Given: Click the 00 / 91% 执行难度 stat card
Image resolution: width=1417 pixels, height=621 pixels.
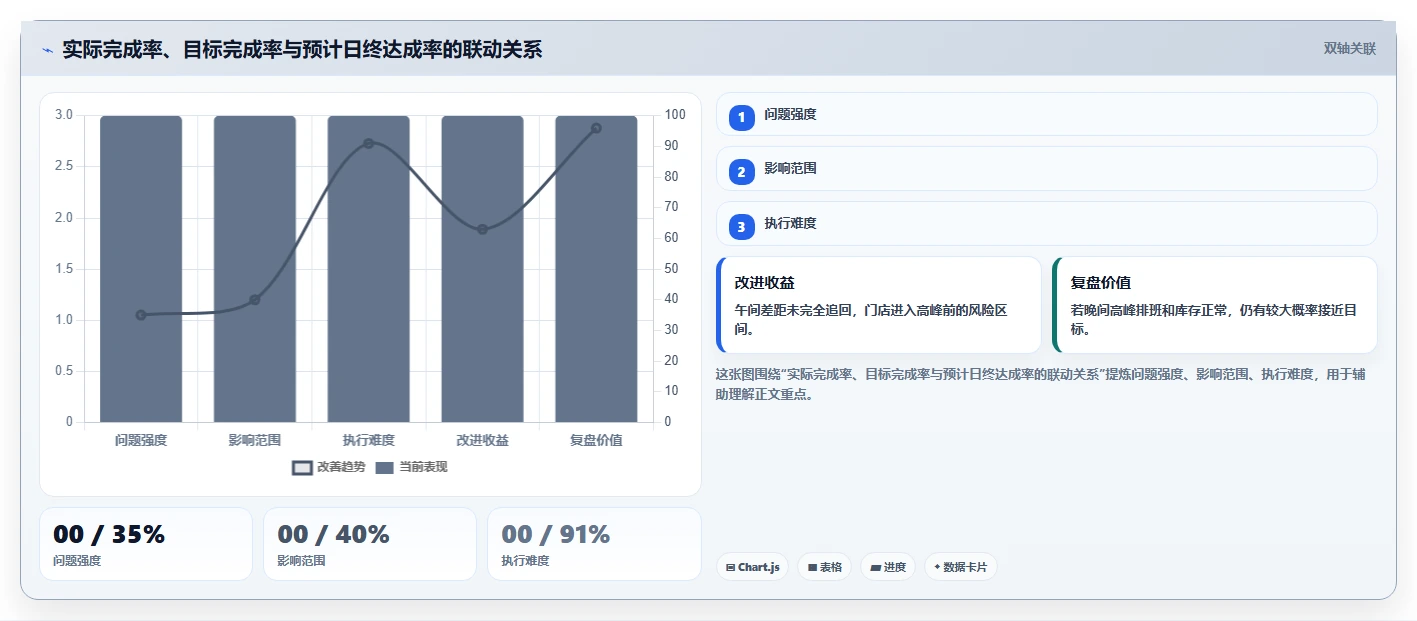Looking at the screenshot, I should [594, 544].
